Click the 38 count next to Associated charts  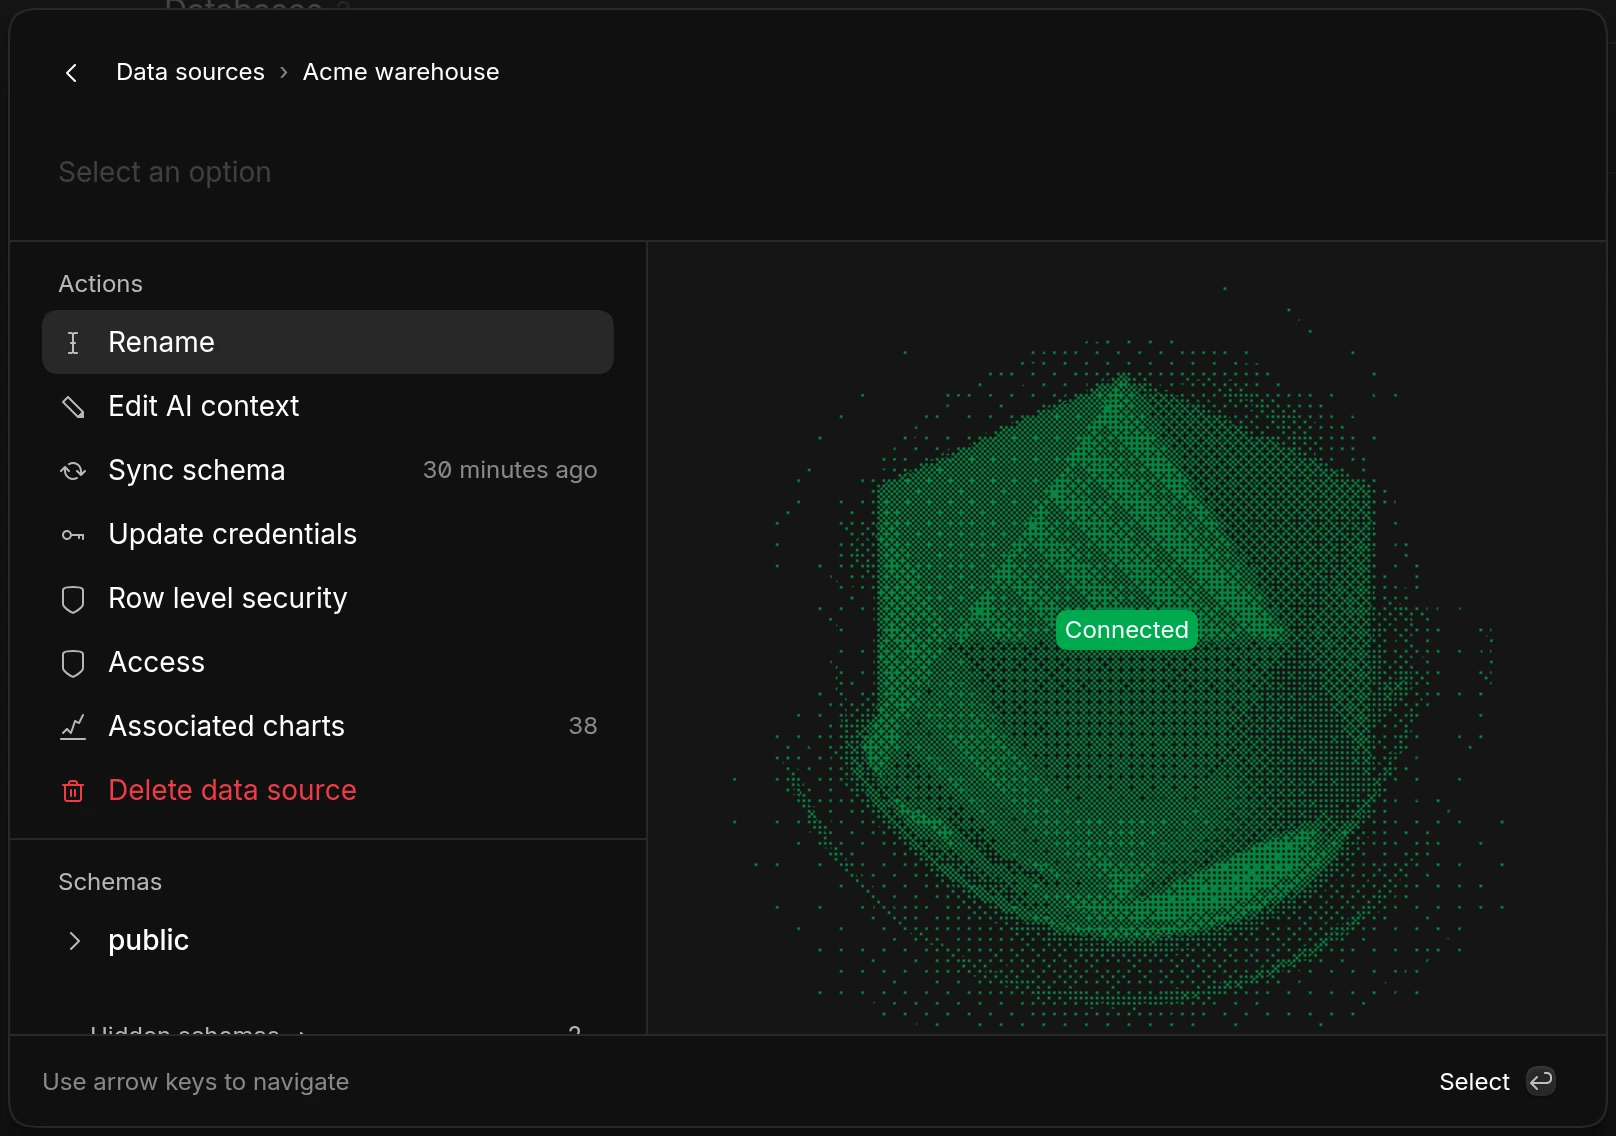pyautogui.click(x=583, y=726)
